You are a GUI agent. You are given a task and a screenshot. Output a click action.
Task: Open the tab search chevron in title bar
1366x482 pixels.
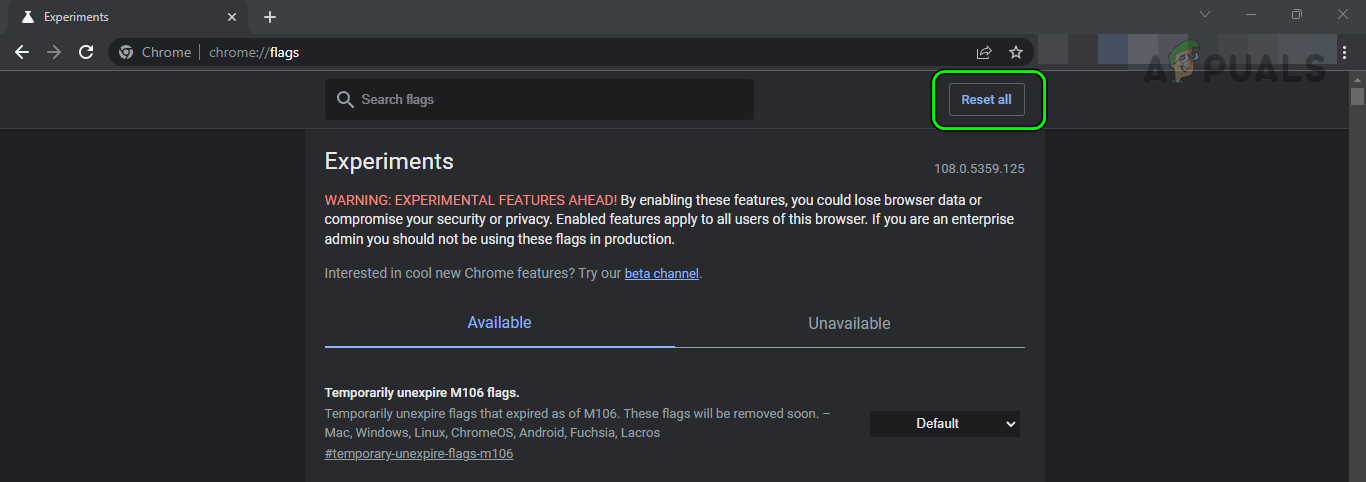coord(1205,14)
